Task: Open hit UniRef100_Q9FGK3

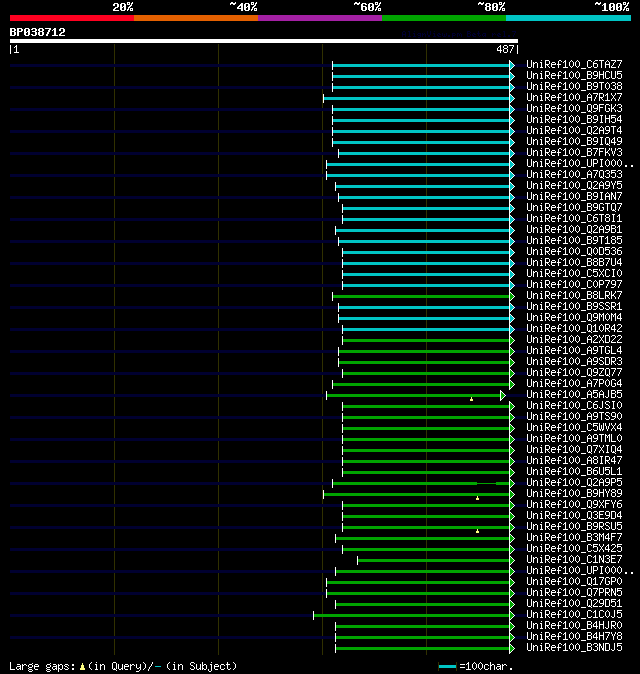Action: tap(574, 109)
